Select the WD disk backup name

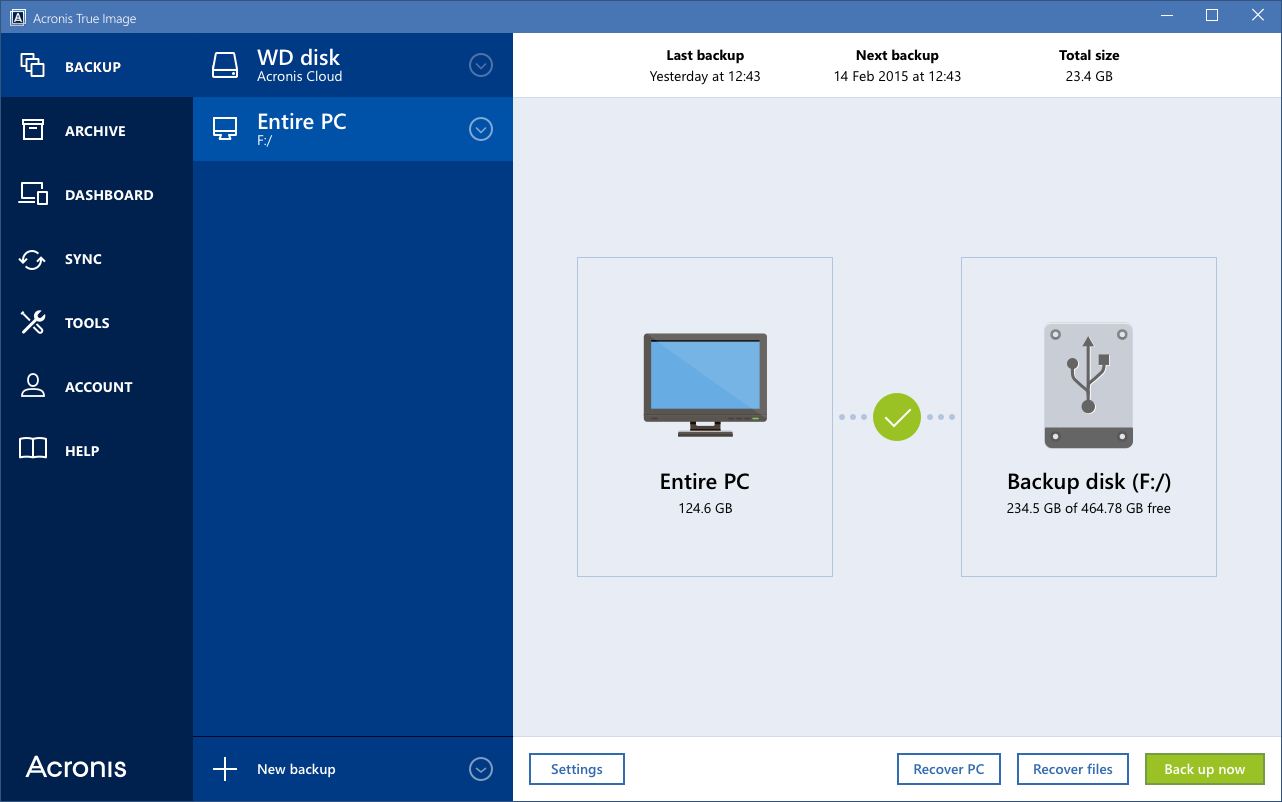(299, 58)
